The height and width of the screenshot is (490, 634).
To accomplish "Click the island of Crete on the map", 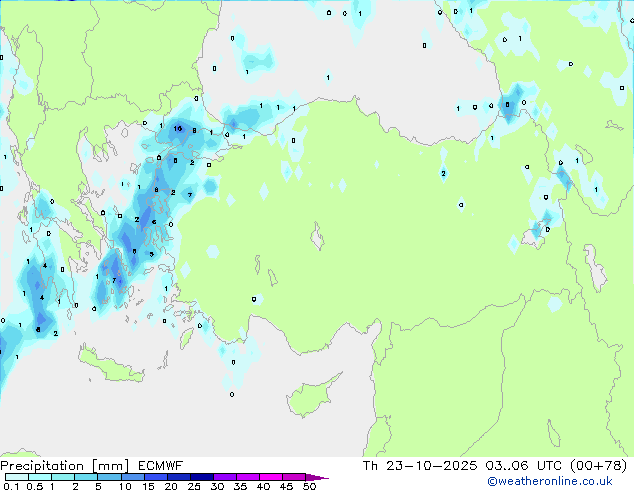I will [110, 366].
